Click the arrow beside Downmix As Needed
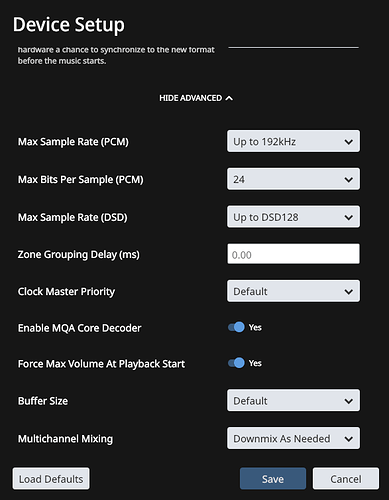 pyautogui.click(x=349, y=439)
